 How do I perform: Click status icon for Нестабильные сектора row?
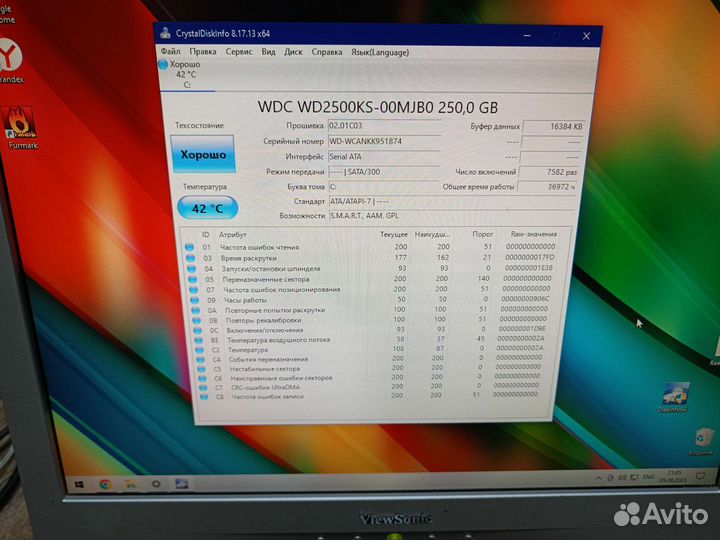201,369
